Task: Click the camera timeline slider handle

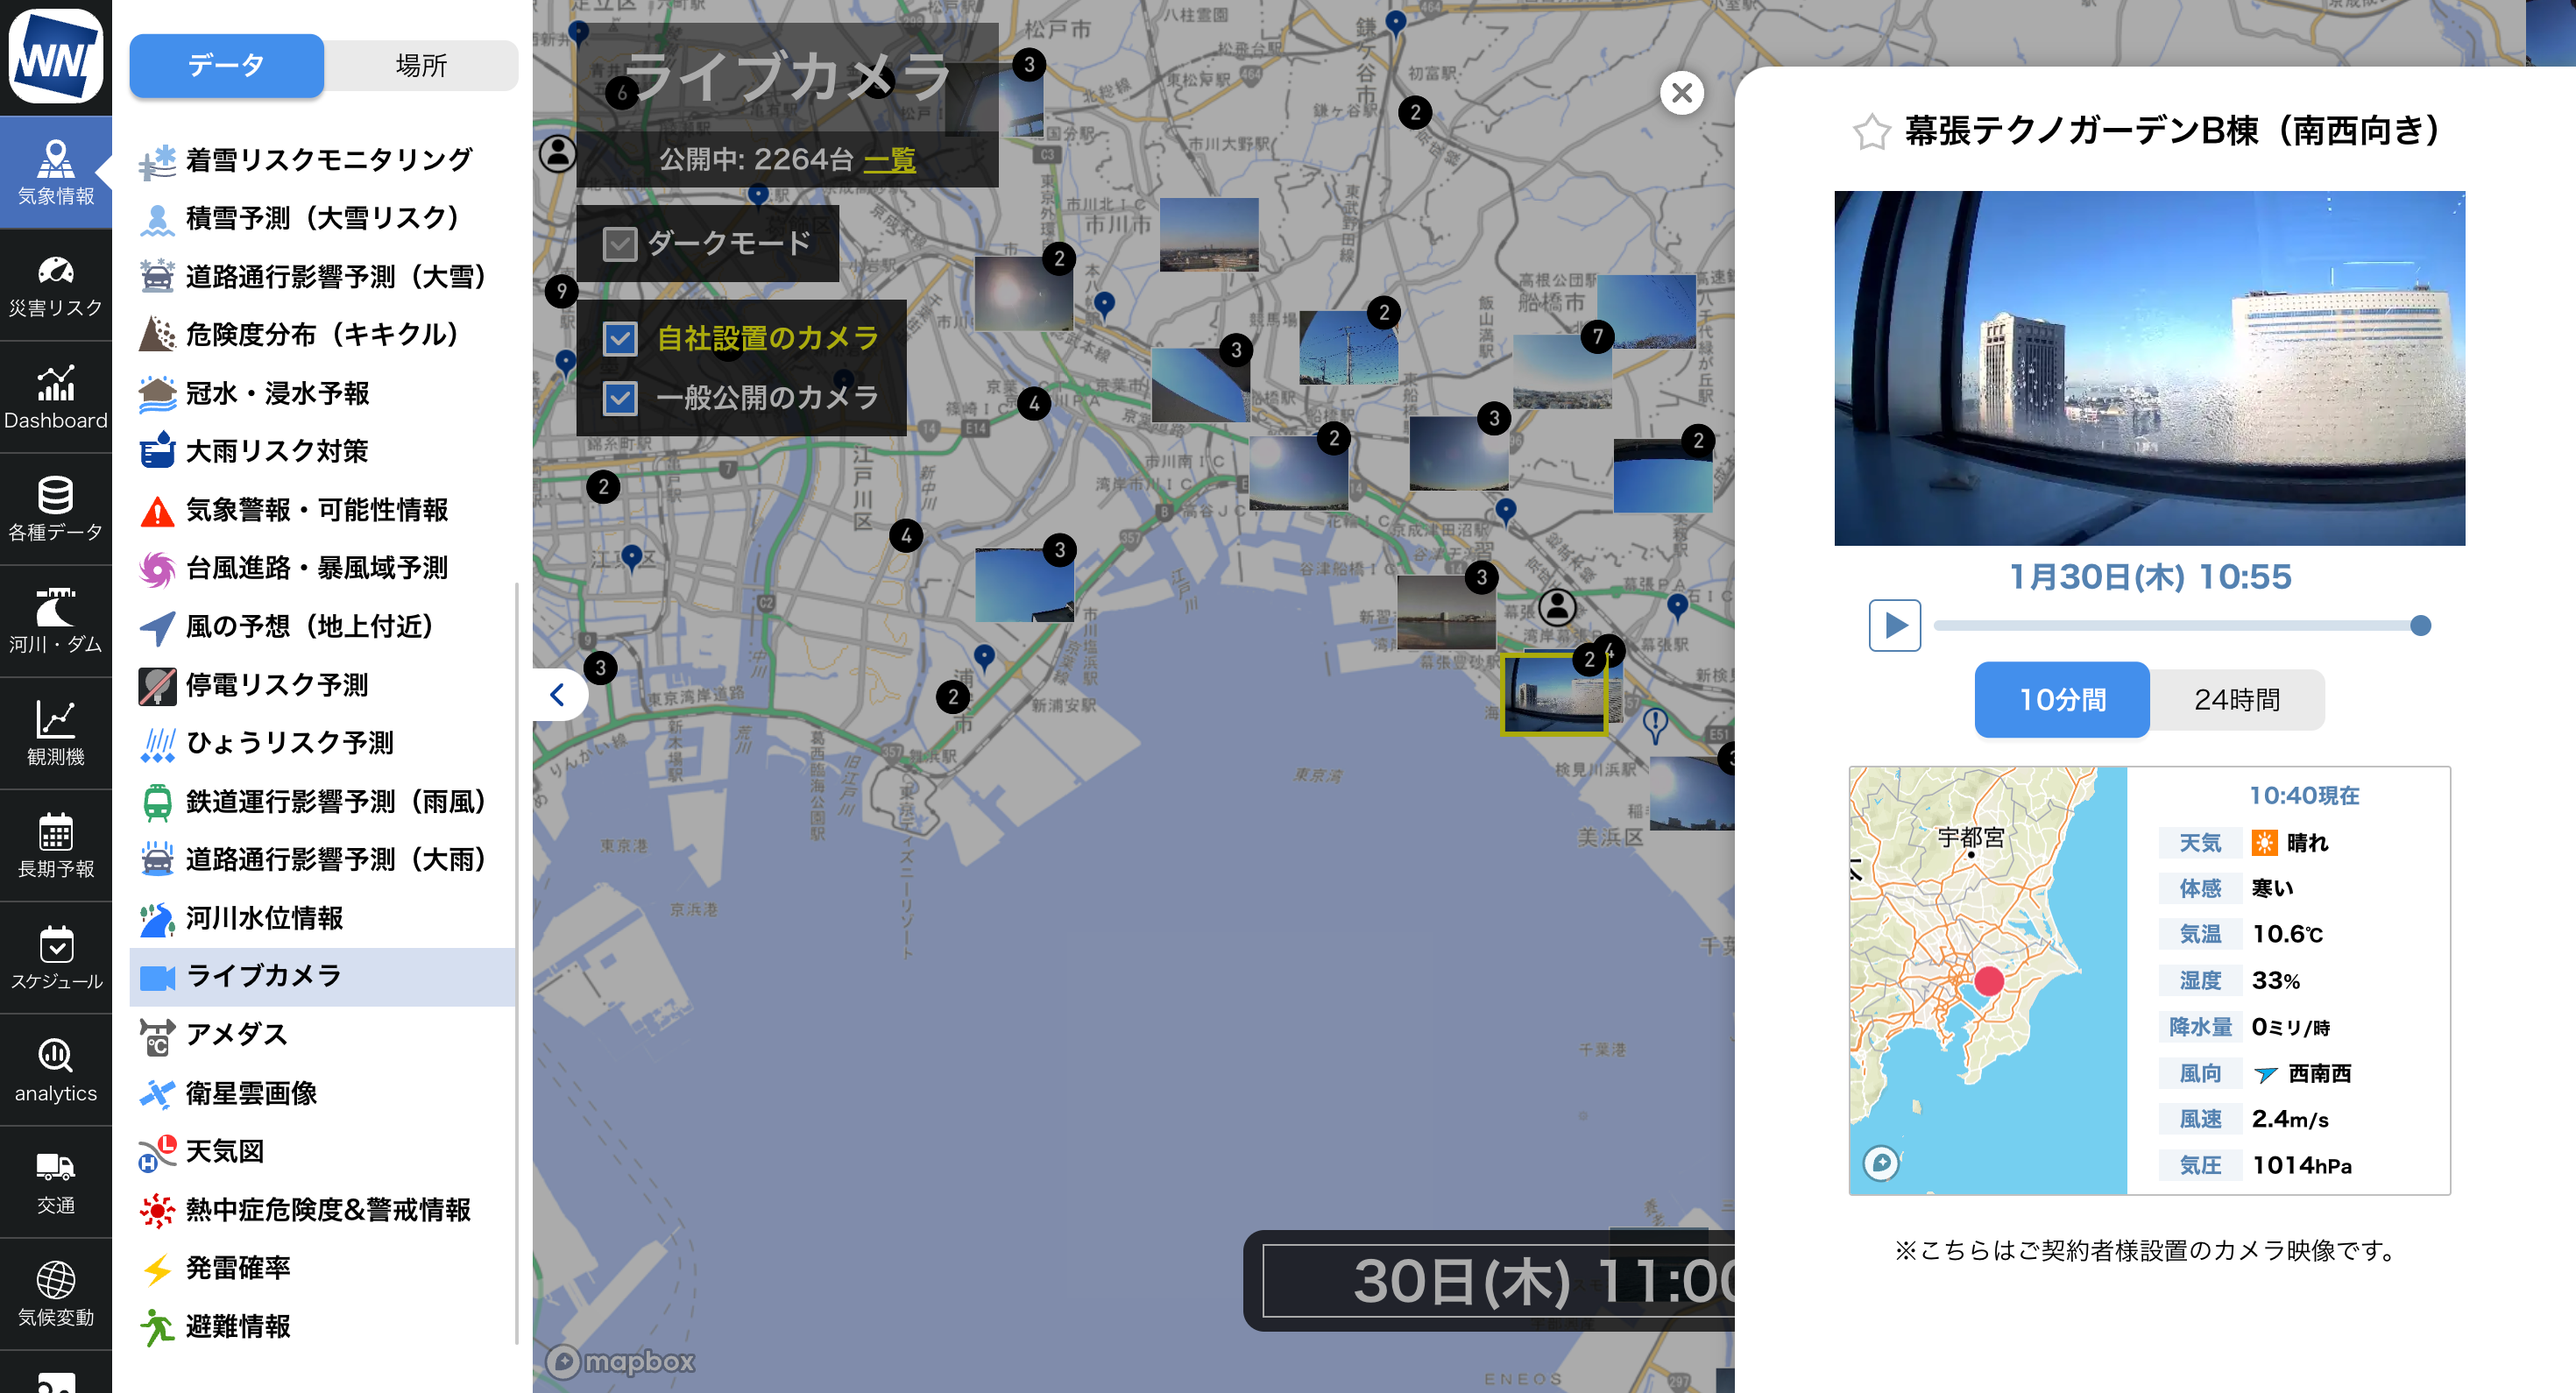Action: 2420,626
